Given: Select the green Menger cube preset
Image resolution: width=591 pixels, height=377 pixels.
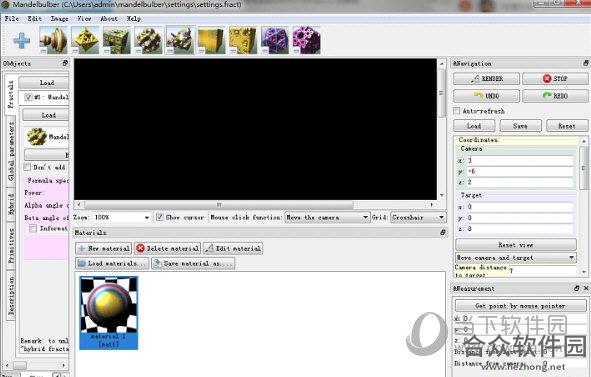Looking at the screenshot, I should 116,40.
